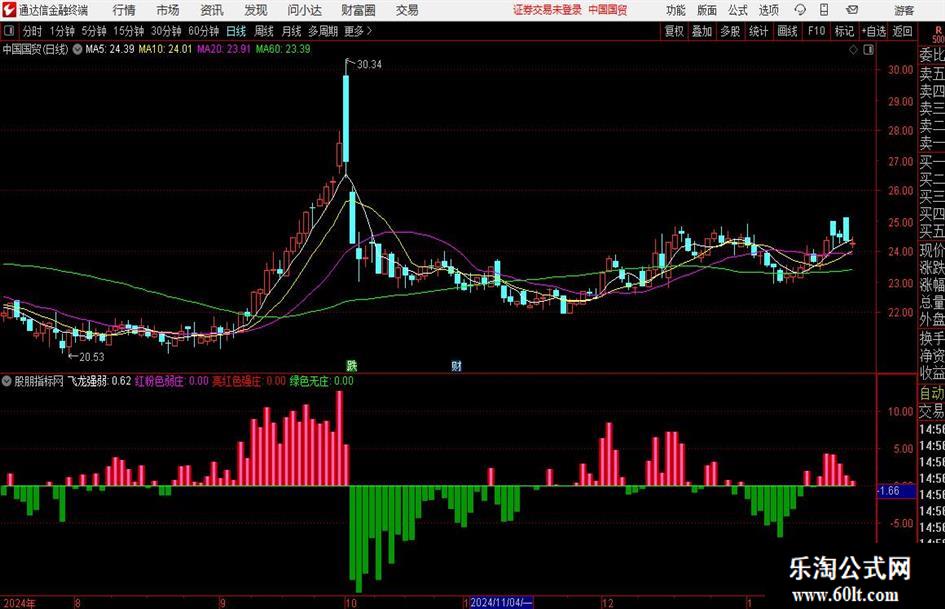Open the 选项 menu
Image resolution: width=945 pixels, height=609 pixels.
pyautogui.click(x=768, y=10)
